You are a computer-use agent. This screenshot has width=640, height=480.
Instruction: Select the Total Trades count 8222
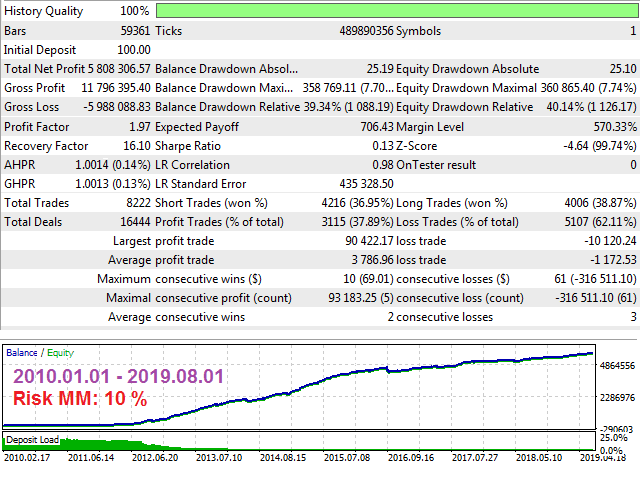(x=136, y=203)
